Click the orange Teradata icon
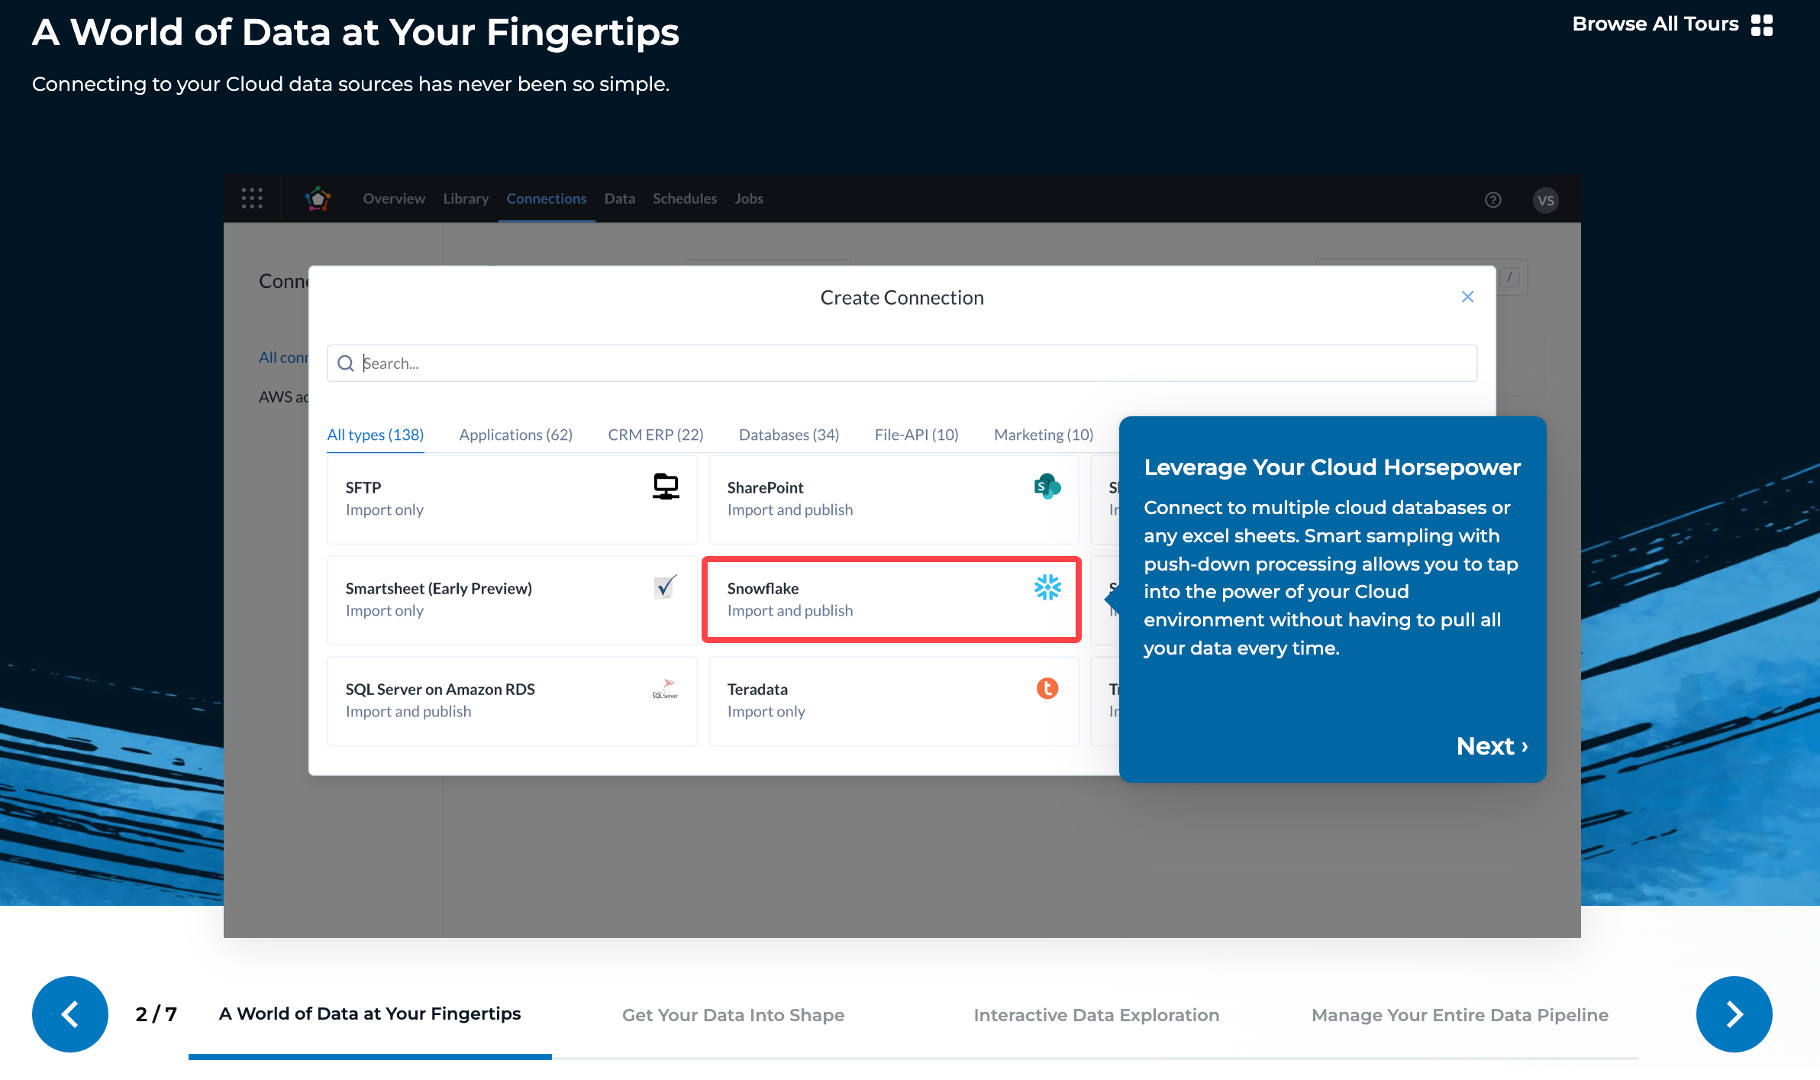Viewport: 1820px width, 1080px height. pos(1047,689)
